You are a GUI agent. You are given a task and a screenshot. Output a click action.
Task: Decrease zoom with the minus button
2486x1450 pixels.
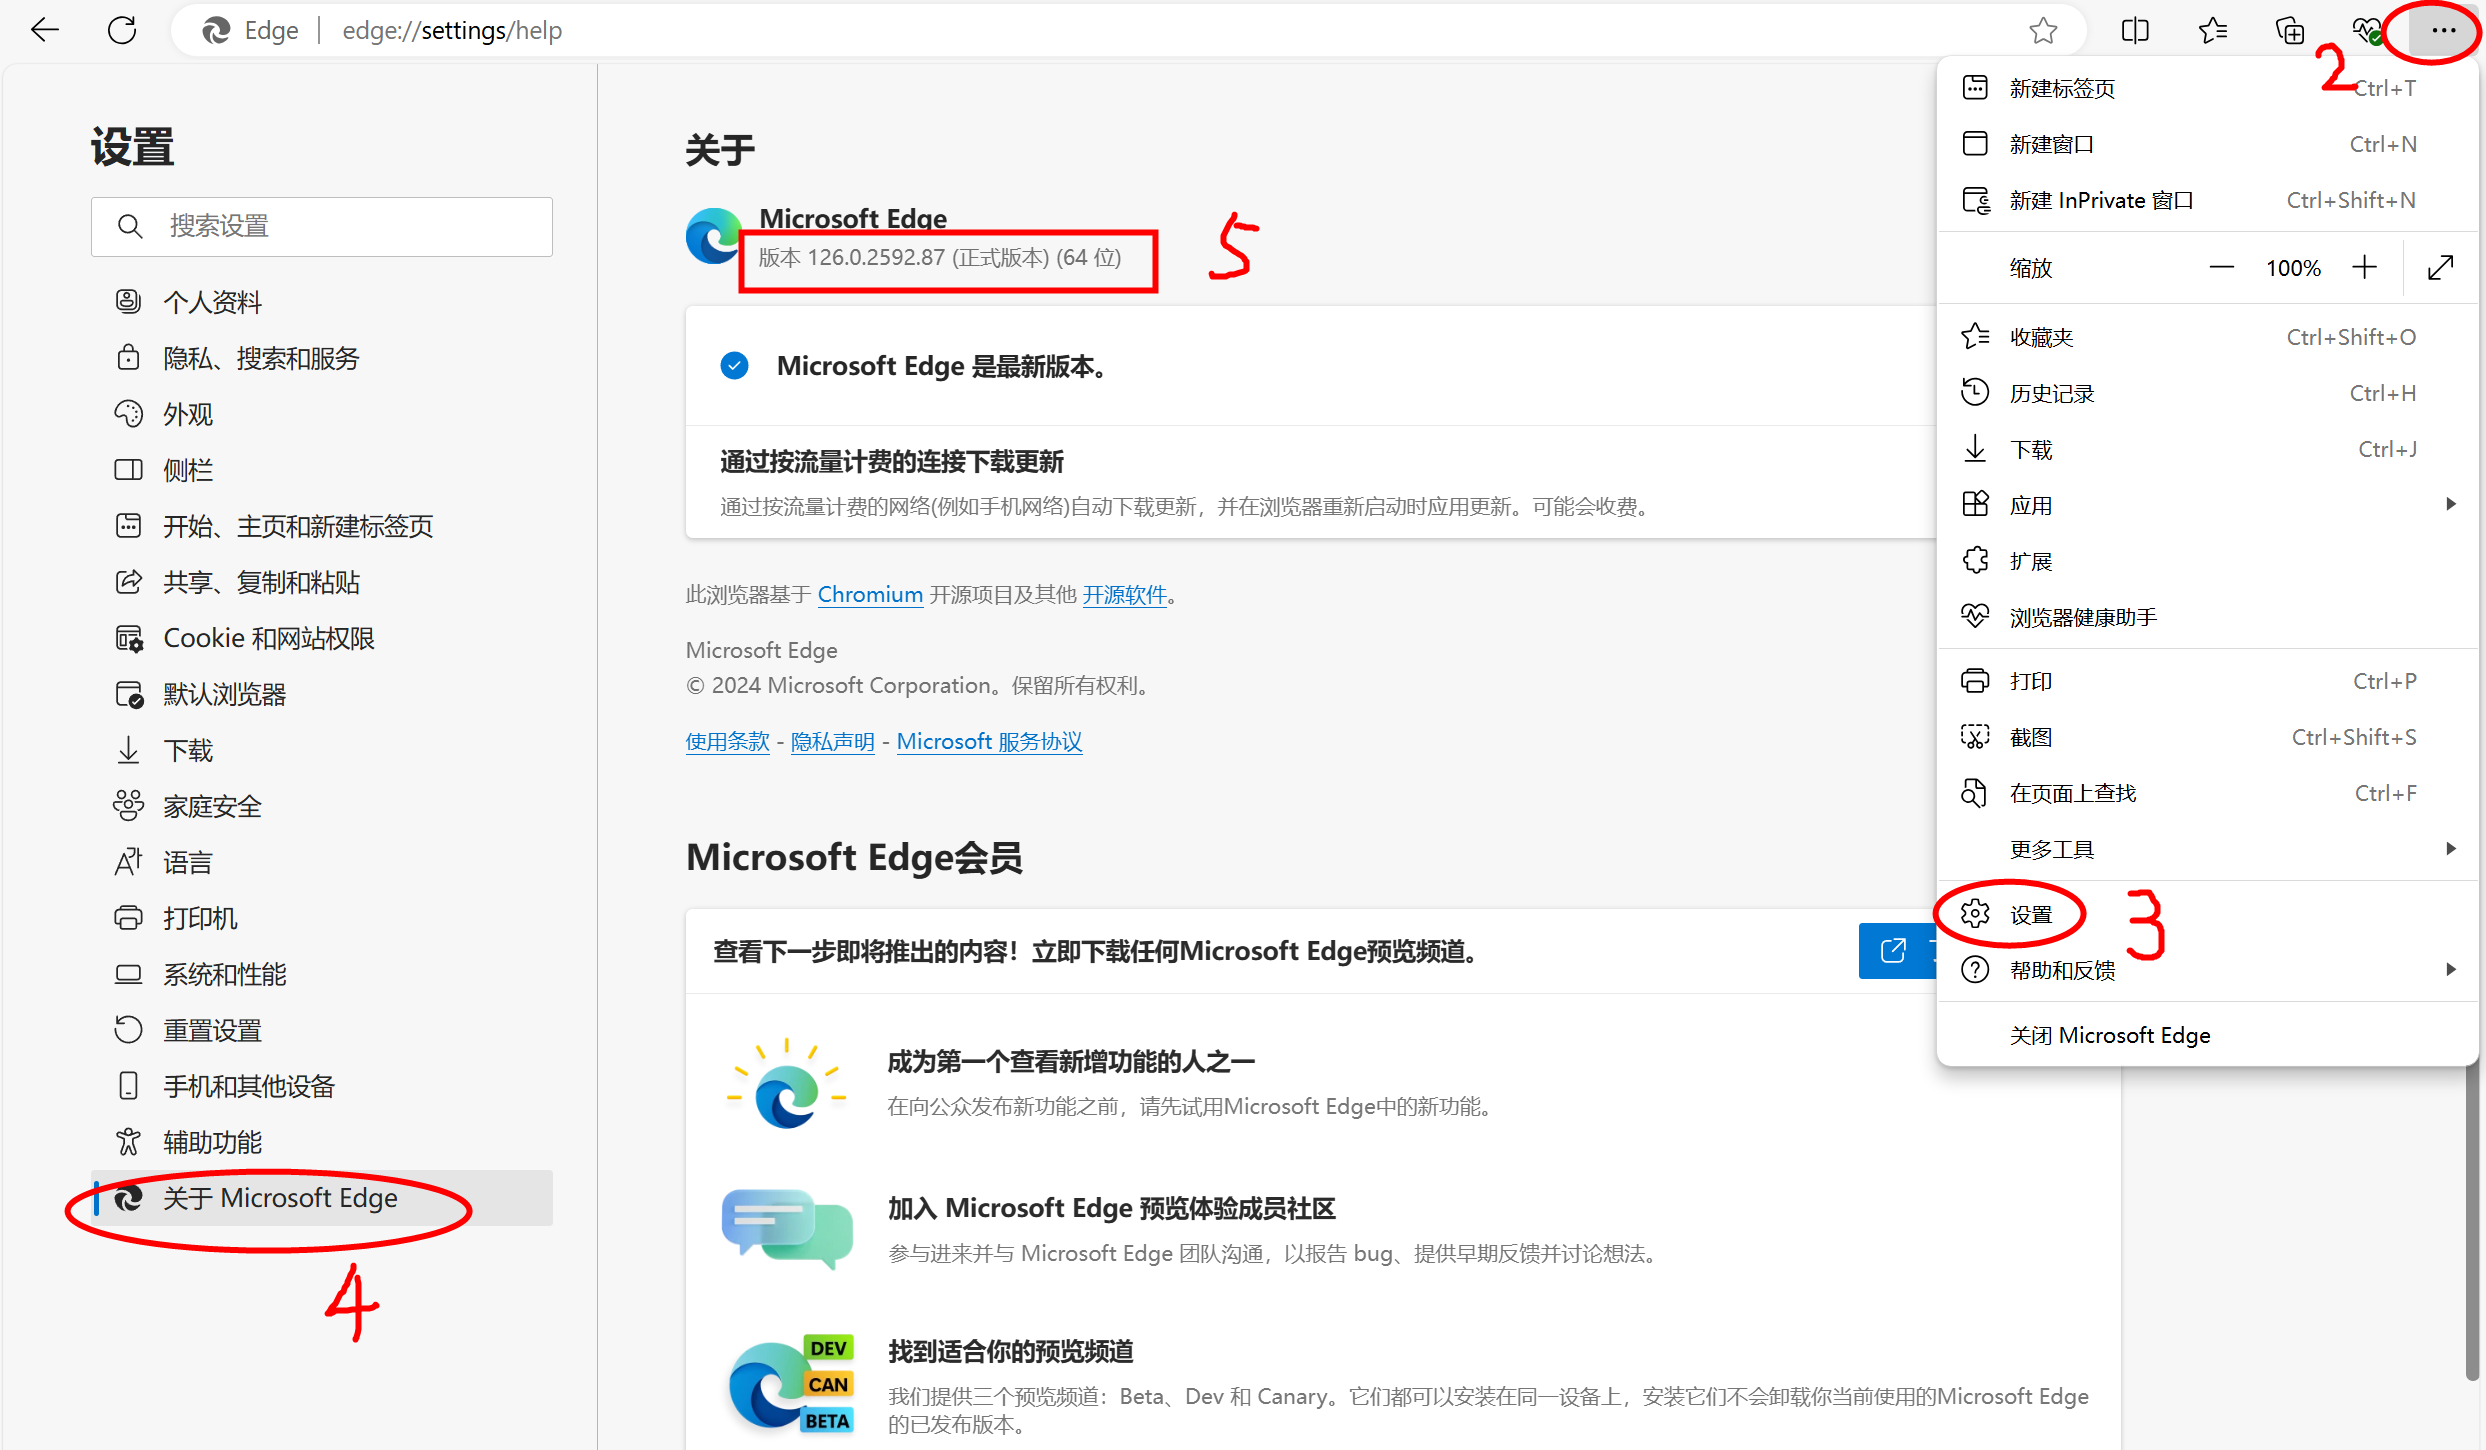(x=2221, y=268)
